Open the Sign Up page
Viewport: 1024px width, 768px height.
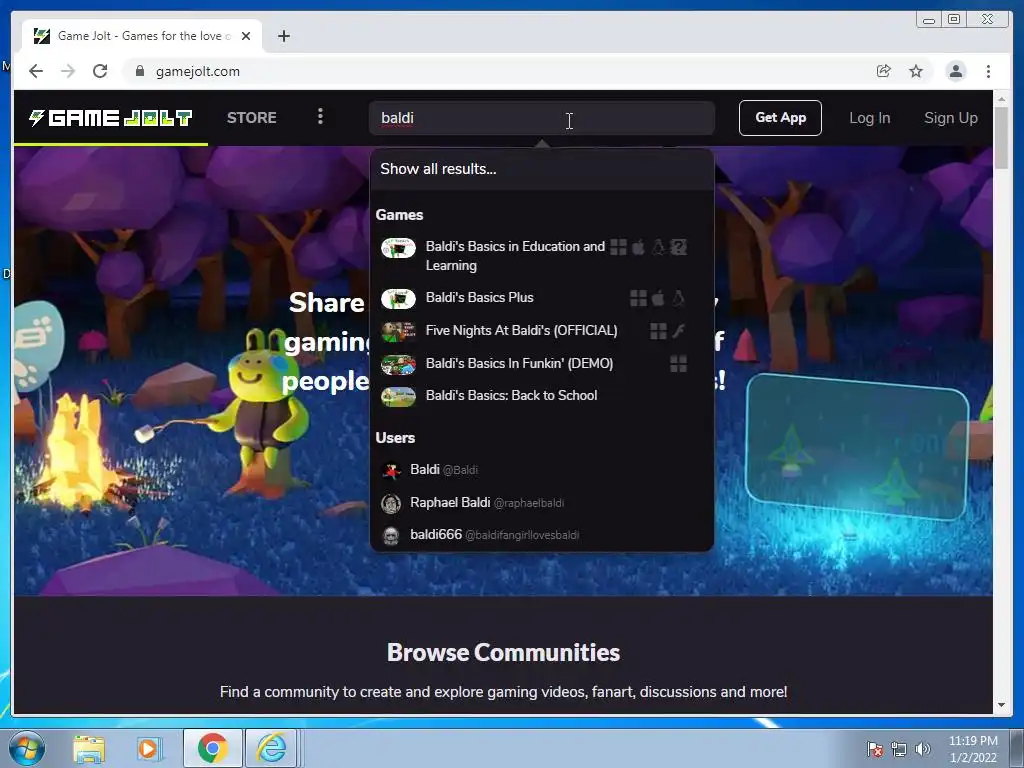pyautogui.click(x=950, y=118)
